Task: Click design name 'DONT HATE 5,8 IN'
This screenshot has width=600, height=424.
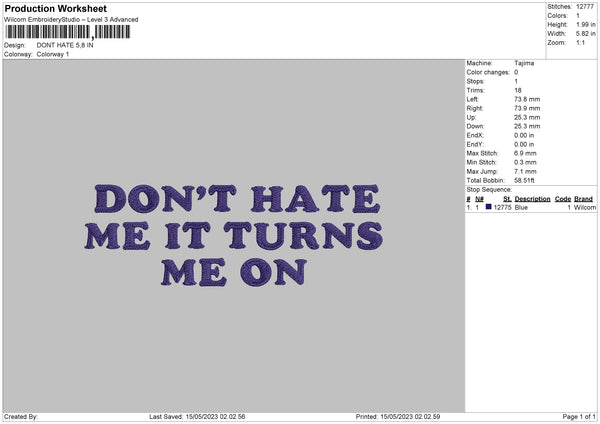Action: (x=65, y=45)
